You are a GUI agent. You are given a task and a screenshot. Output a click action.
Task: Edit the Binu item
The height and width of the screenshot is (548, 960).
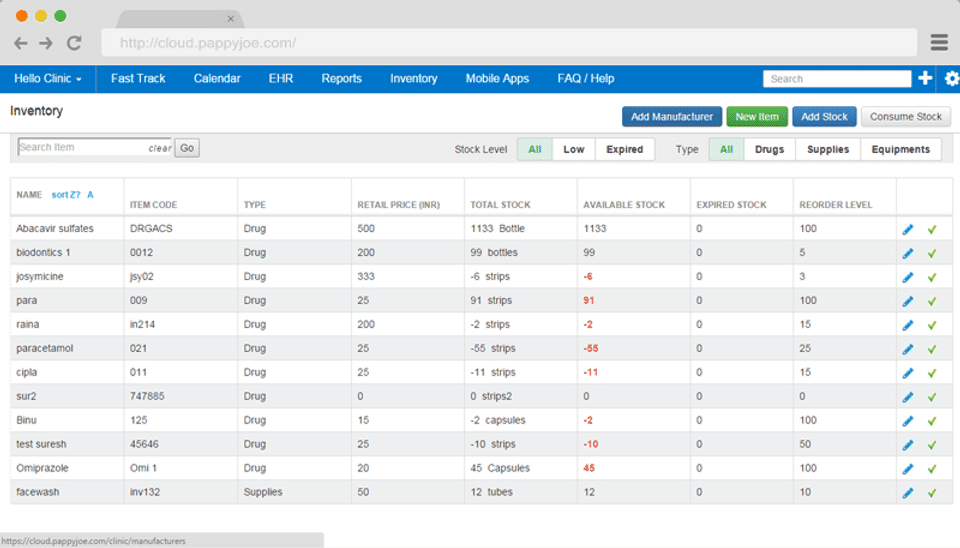click(907, 421)
